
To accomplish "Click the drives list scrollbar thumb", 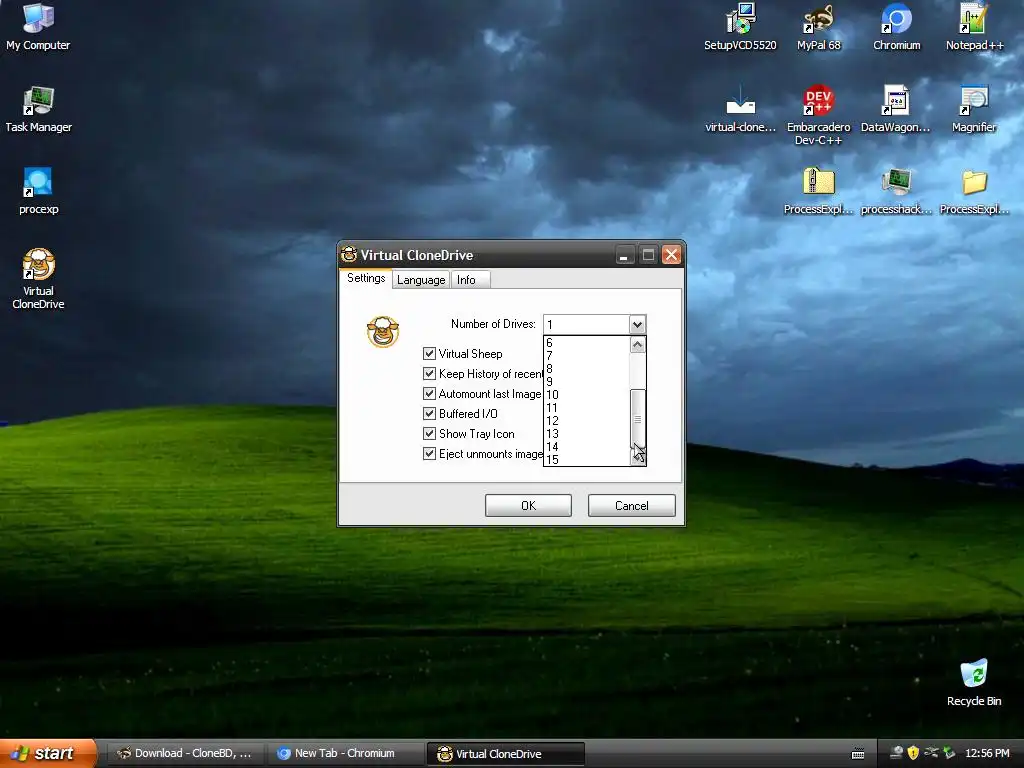I will 638,419.
